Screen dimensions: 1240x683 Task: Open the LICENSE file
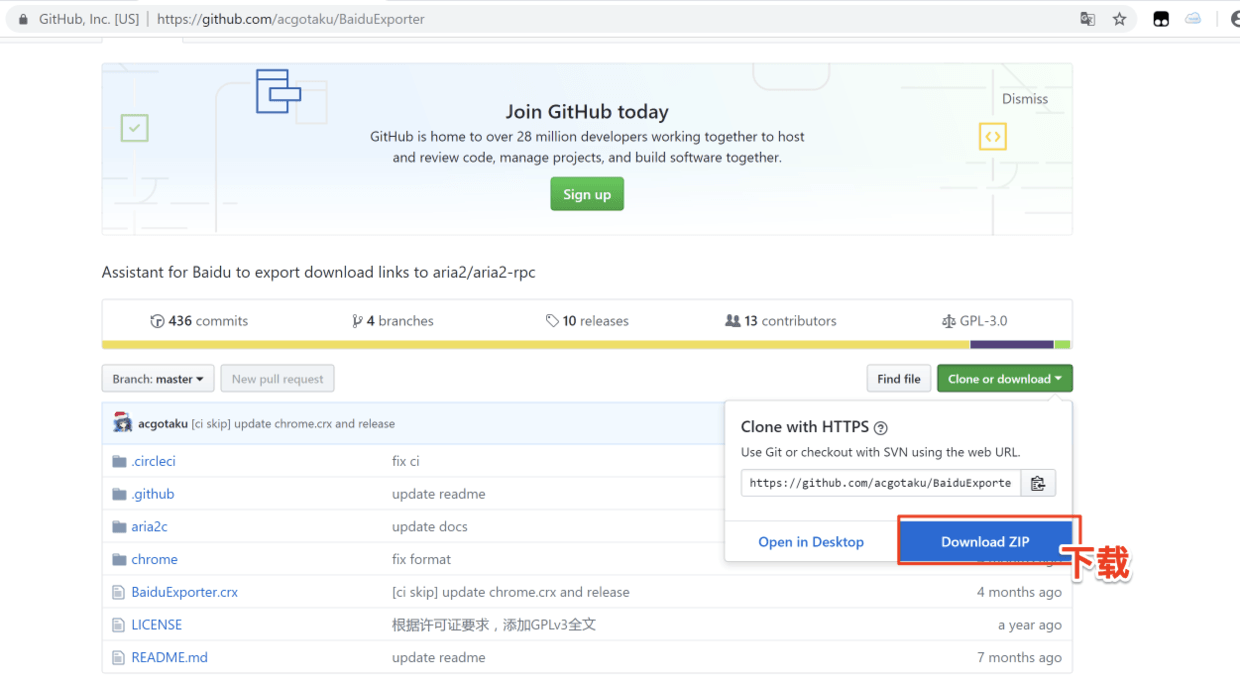[157, 625]
